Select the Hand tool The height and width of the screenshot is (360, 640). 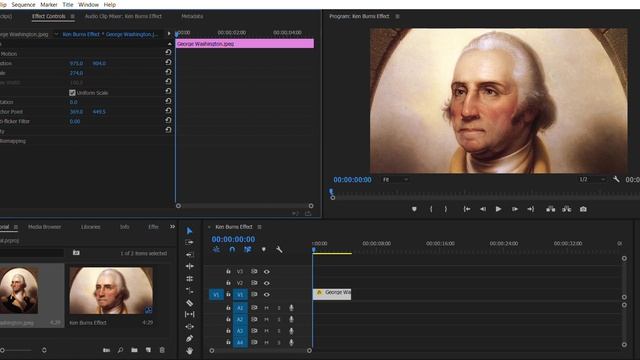pos(189,351)
